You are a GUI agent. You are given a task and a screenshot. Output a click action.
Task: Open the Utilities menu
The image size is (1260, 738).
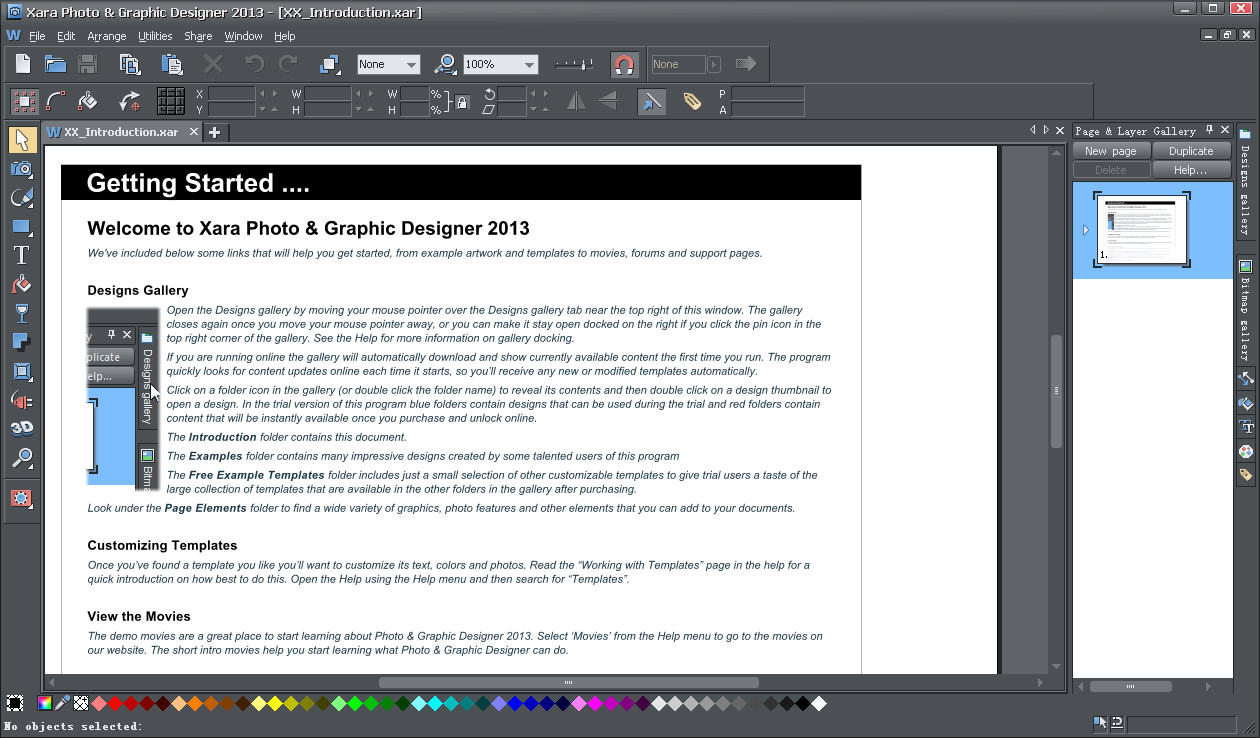point(155,36)
